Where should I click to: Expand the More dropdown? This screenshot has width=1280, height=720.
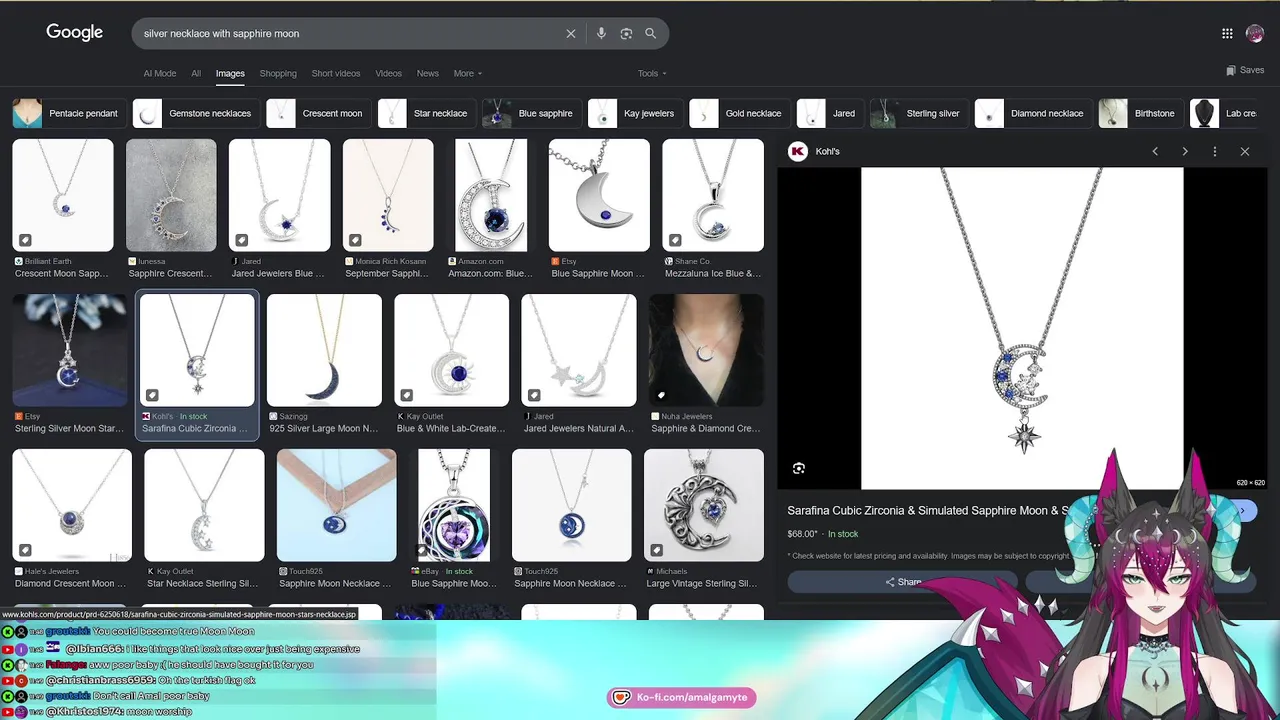[467, 73]
